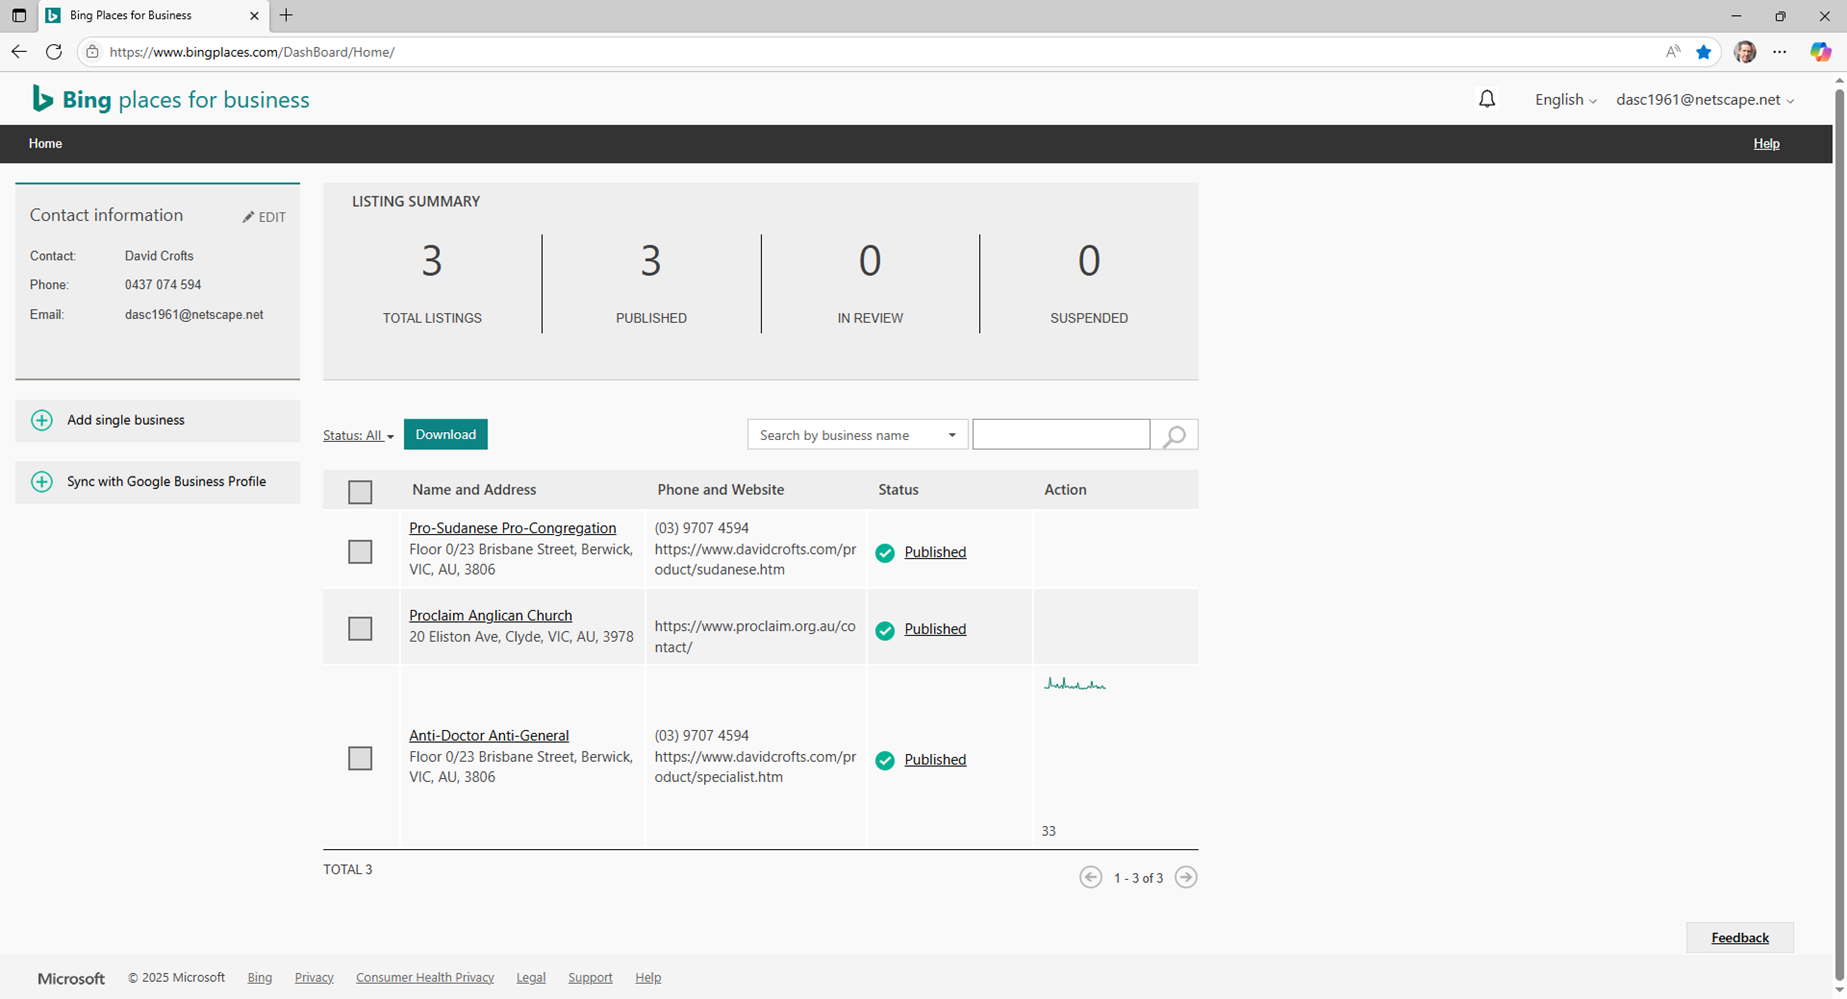The image size is (1847, 999).
Task: Open the Help footer link
Action: pos(648,978)
